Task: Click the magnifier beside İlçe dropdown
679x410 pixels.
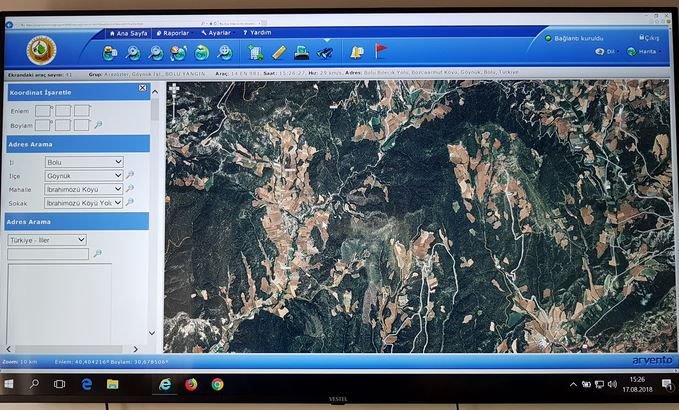Action: [130, 175]
